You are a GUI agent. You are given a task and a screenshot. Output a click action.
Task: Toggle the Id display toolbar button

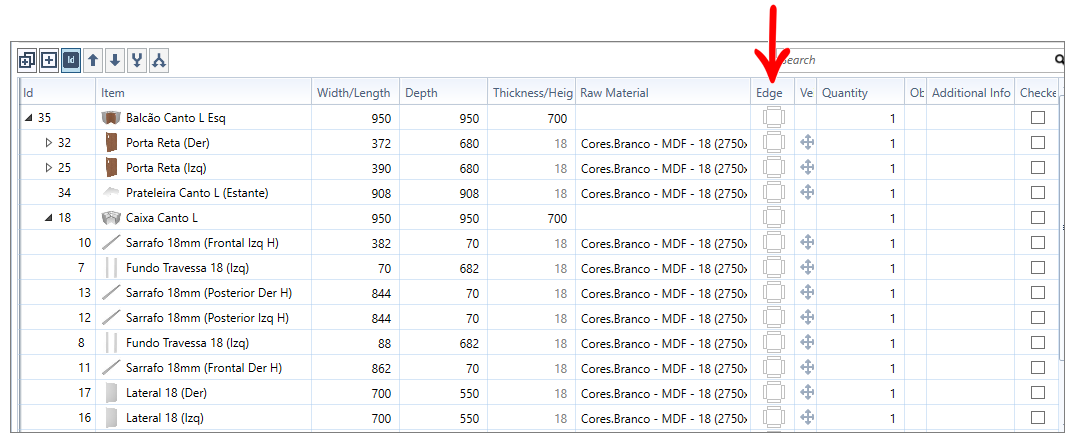pyautogui.click(x=71, y=61)
